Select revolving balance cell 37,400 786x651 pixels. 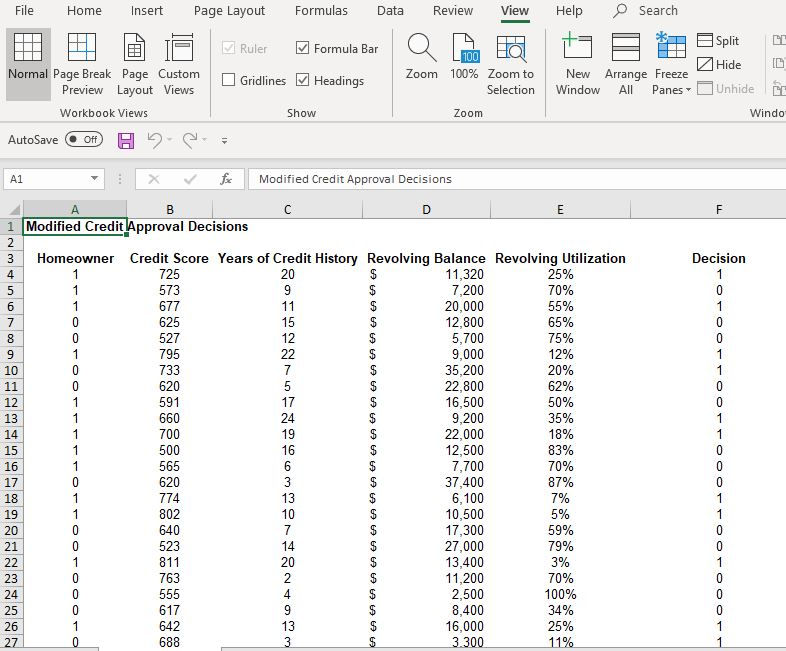coord(426,483)
